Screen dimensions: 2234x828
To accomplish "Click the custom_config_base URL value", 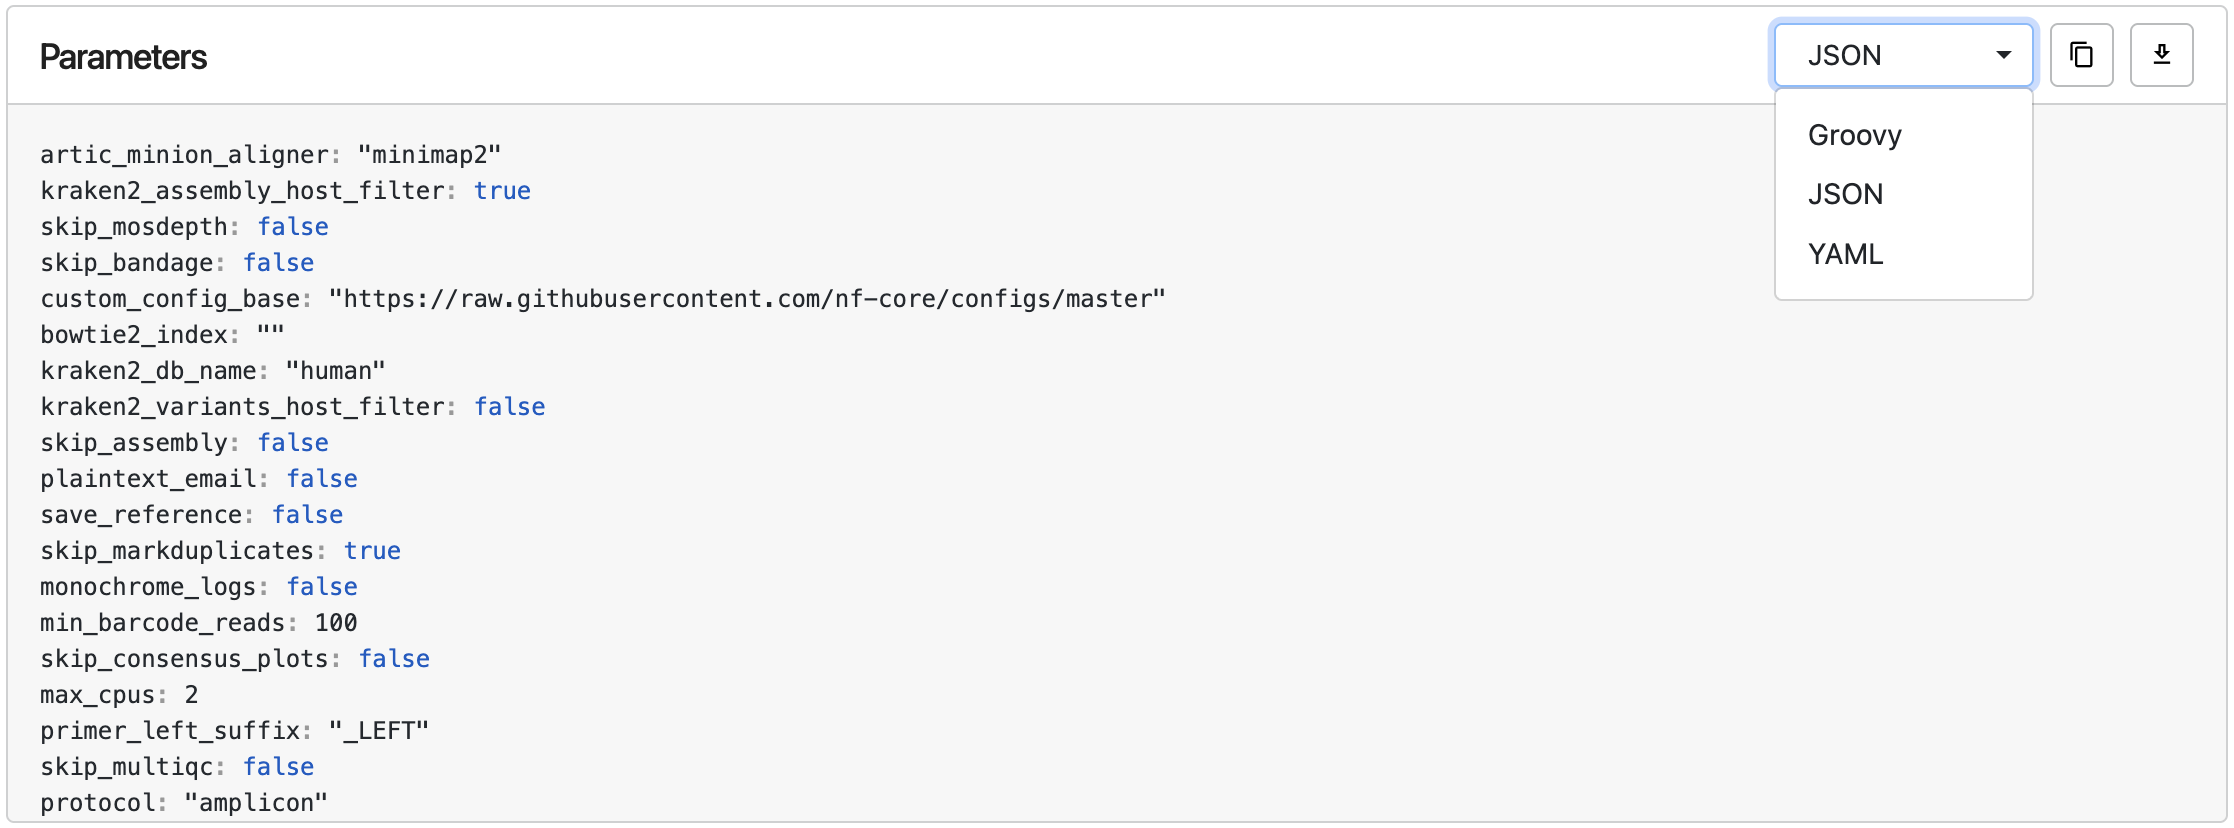I will tap(747, 299).
